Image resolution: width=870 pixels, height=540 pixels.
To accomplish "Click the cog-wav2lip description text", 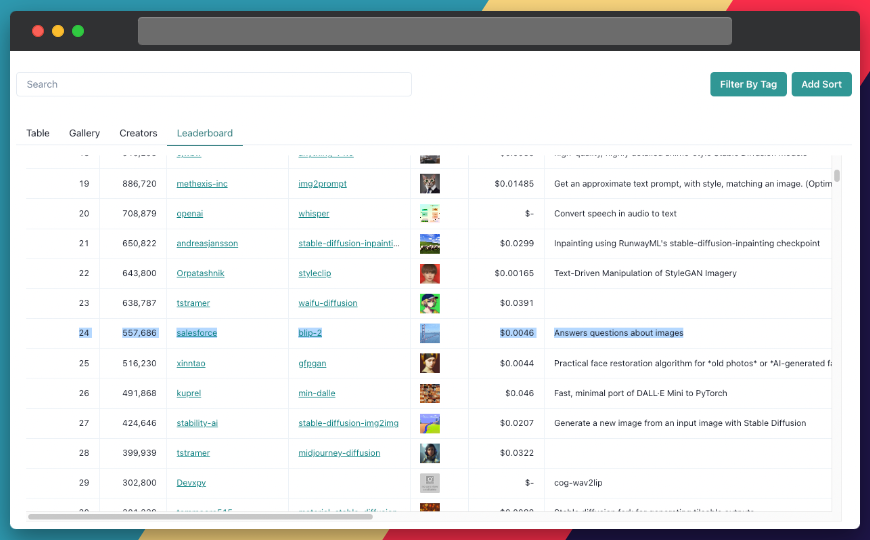I will click(578, 483).
